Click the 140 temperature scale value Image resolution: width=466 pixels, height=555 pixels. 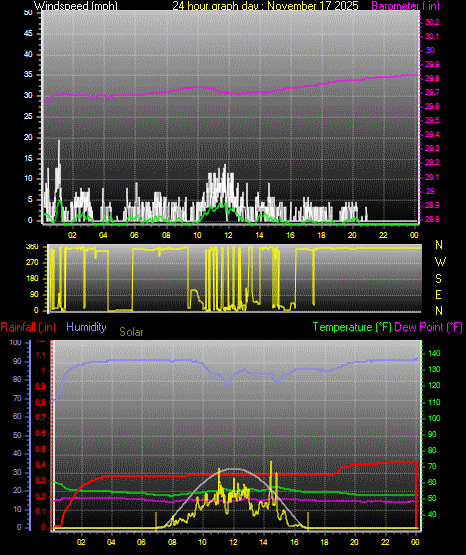coord(434,353)
